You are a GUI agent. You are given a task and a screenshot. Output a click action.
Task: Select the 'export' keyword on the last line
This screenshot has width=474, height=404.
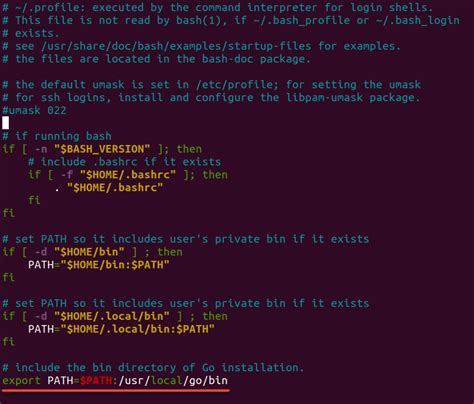[21, 381]
